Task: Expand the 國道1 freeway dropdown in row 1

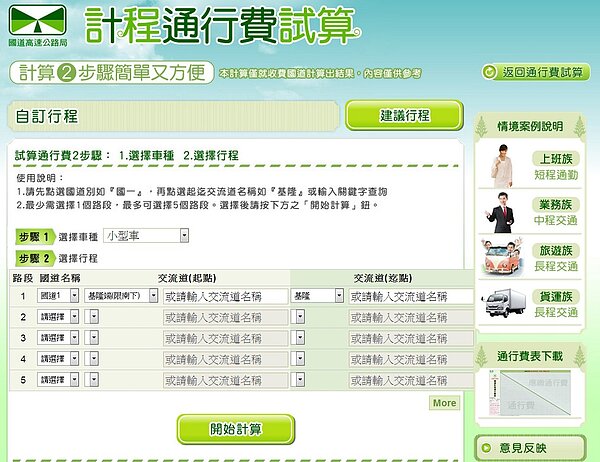Action: click(74, 296)
